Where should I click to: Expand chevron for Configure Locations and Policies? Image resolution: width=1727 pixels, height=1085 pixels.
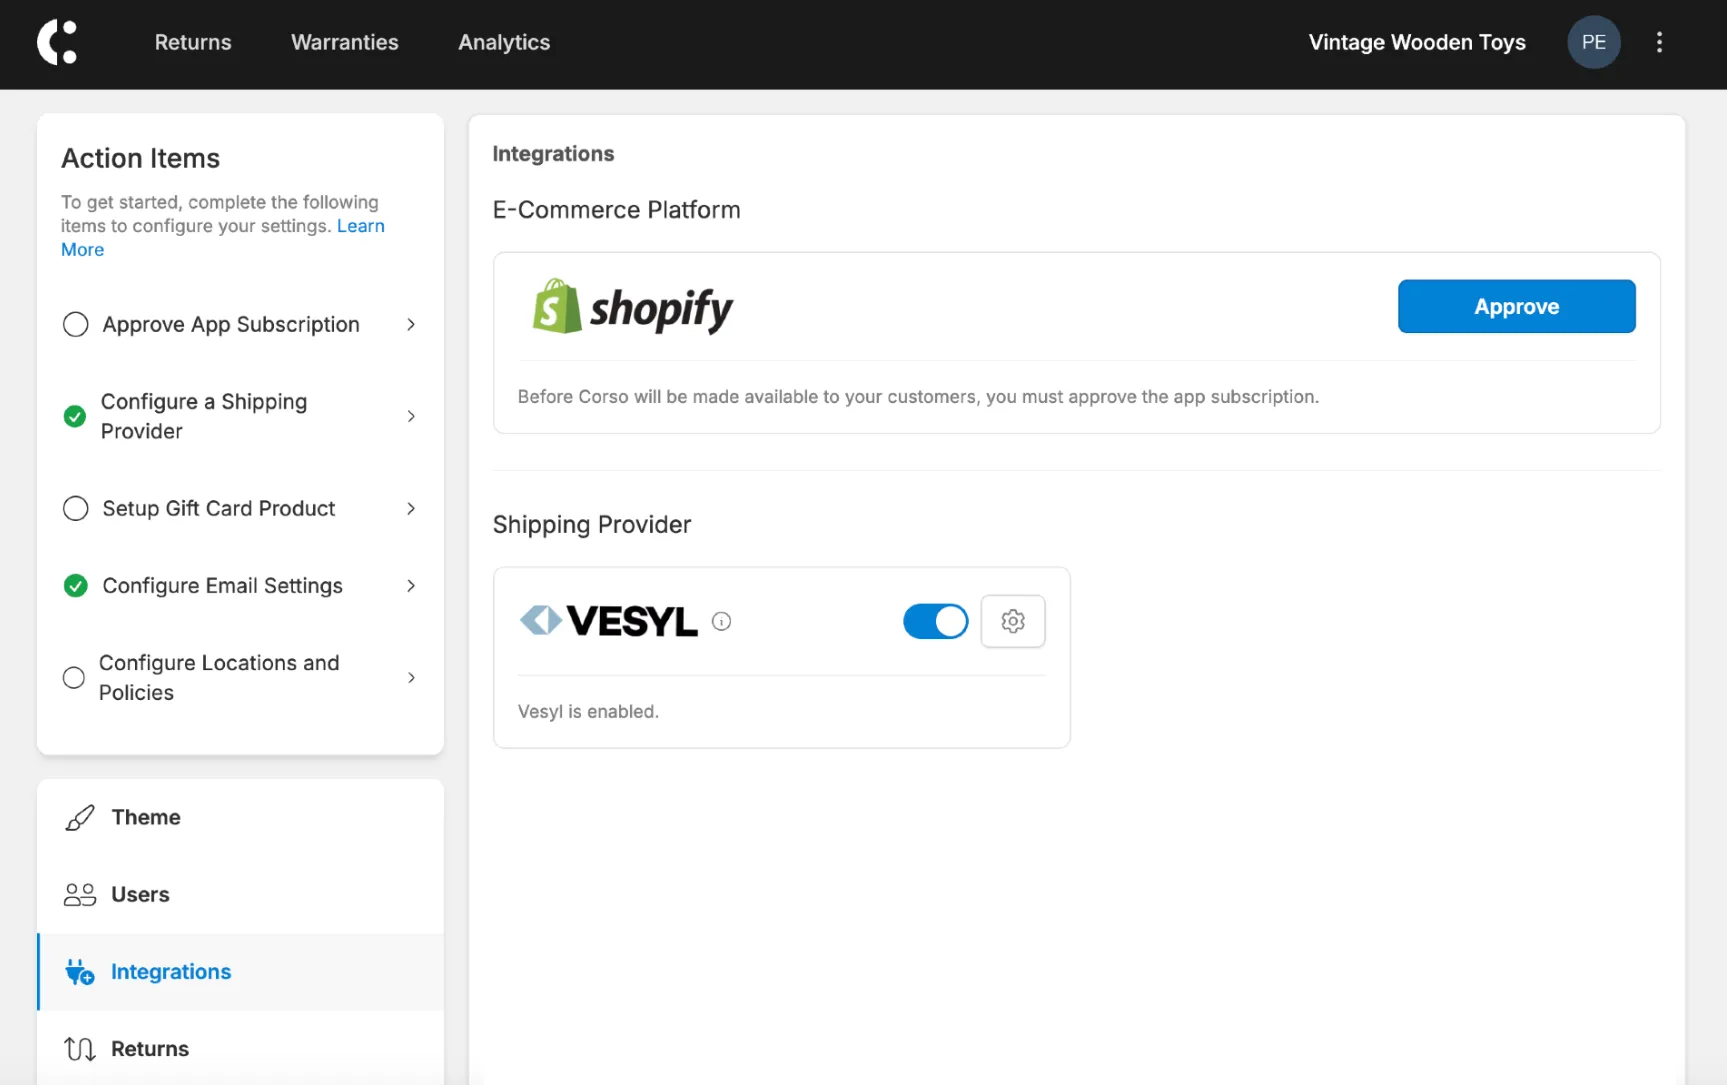(x=411, y=677)
